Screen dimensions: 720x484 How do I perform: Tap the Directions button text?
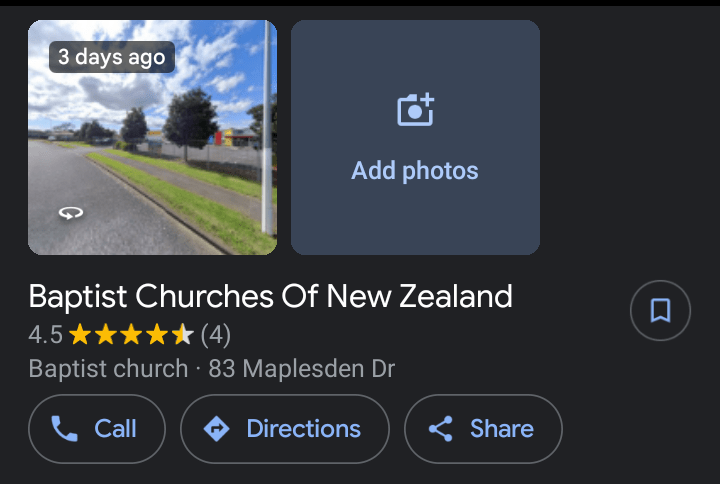click(x=303, y=429)
